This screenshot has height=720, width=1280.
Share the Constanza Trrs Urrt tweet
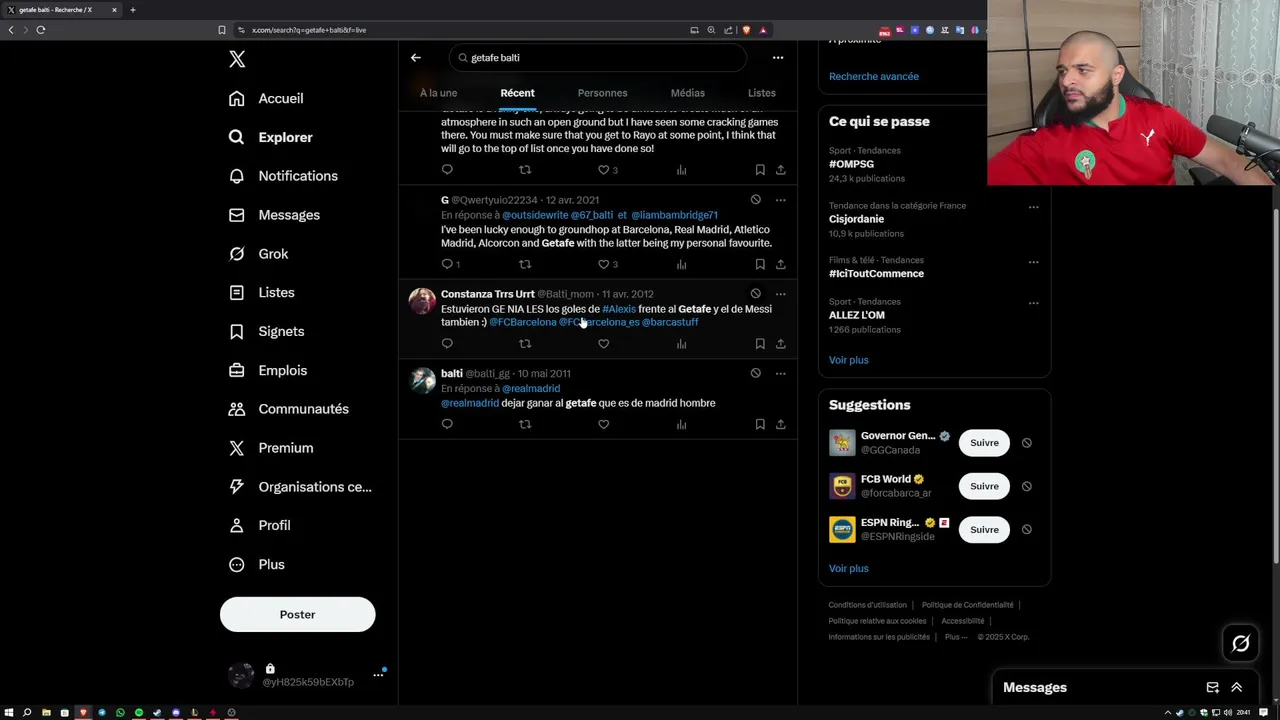[780, 344]
